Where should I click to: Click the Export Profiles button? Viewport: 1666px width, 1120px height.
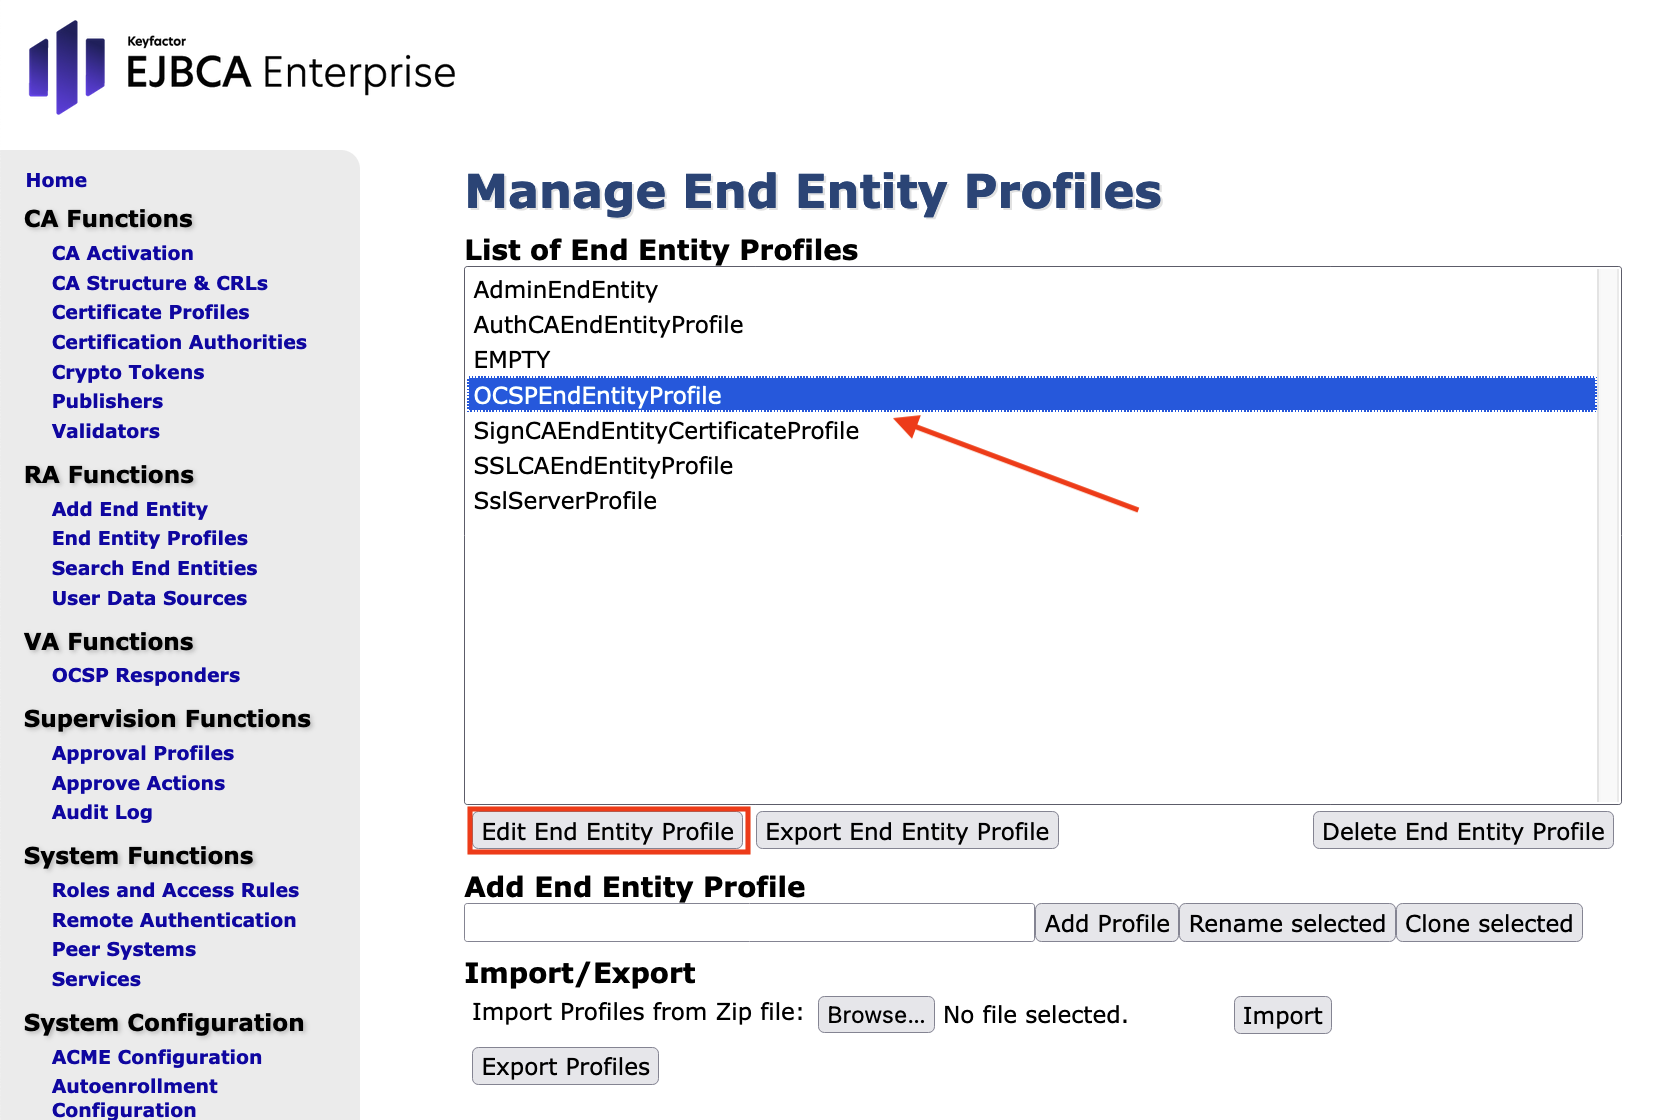coord(565,1067)
